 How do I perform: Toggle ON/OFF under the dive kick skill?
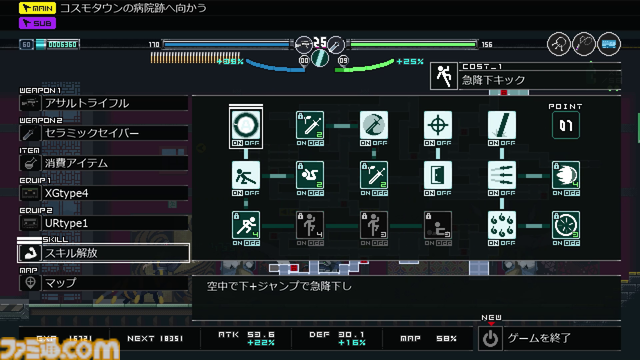[x=246, y=193]
